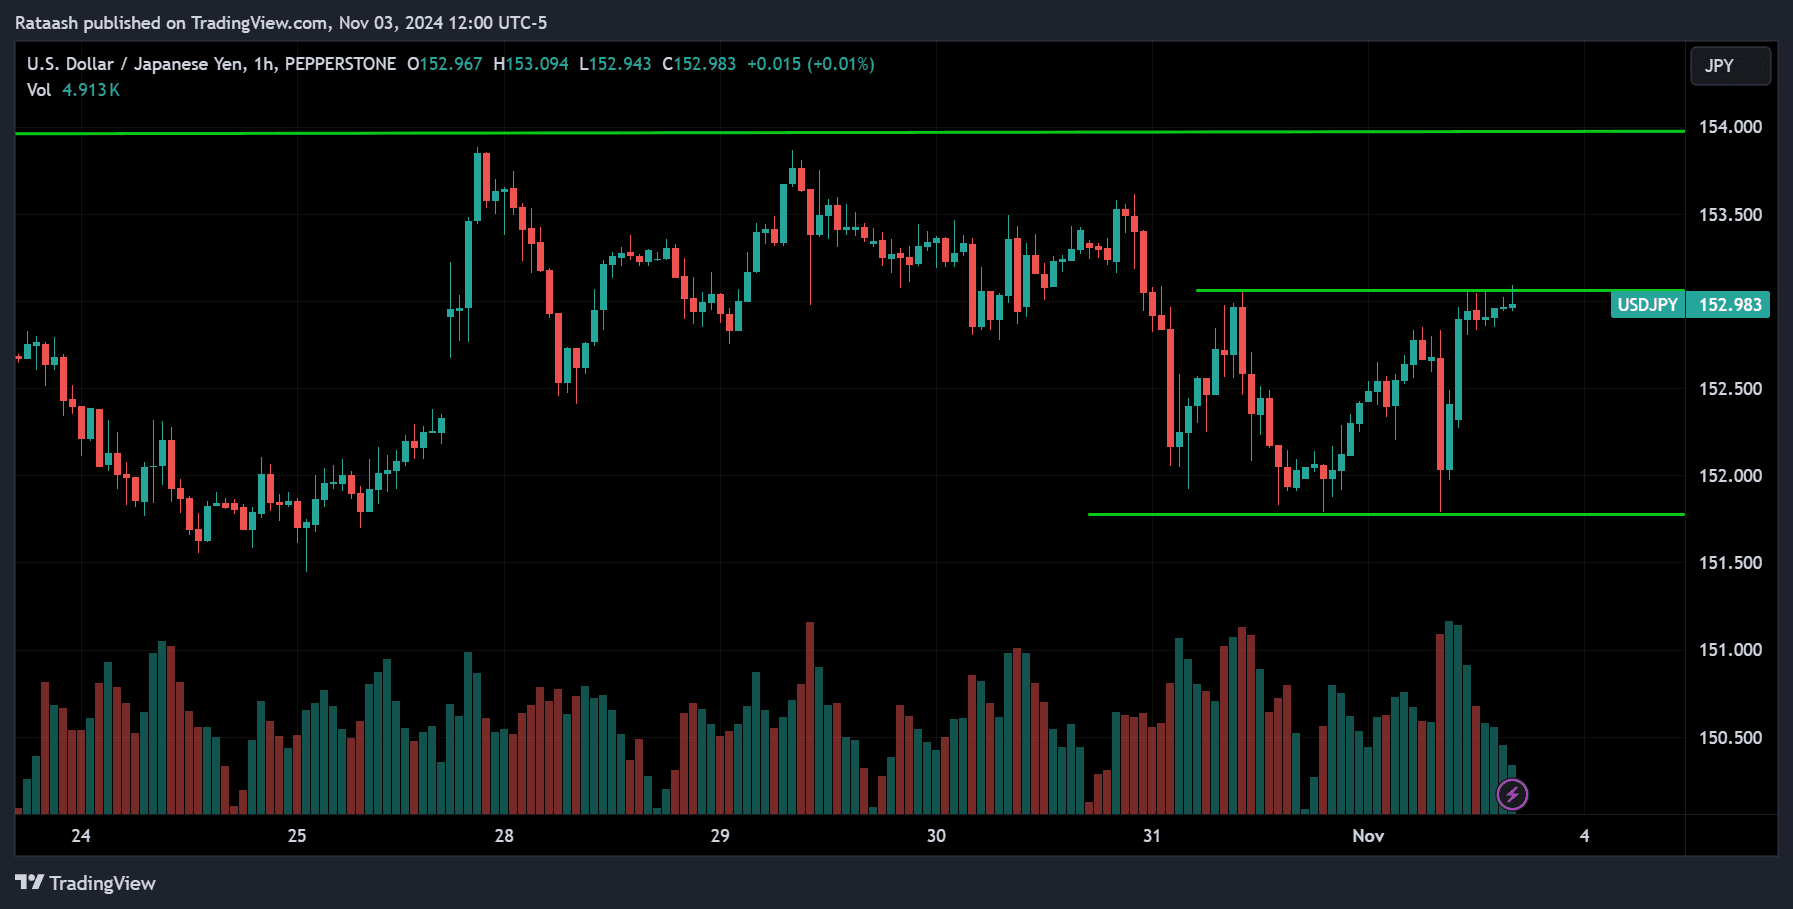1793x909 pixels.
Task: Click the 154.000 price axis label
Action: (1730, 127)
